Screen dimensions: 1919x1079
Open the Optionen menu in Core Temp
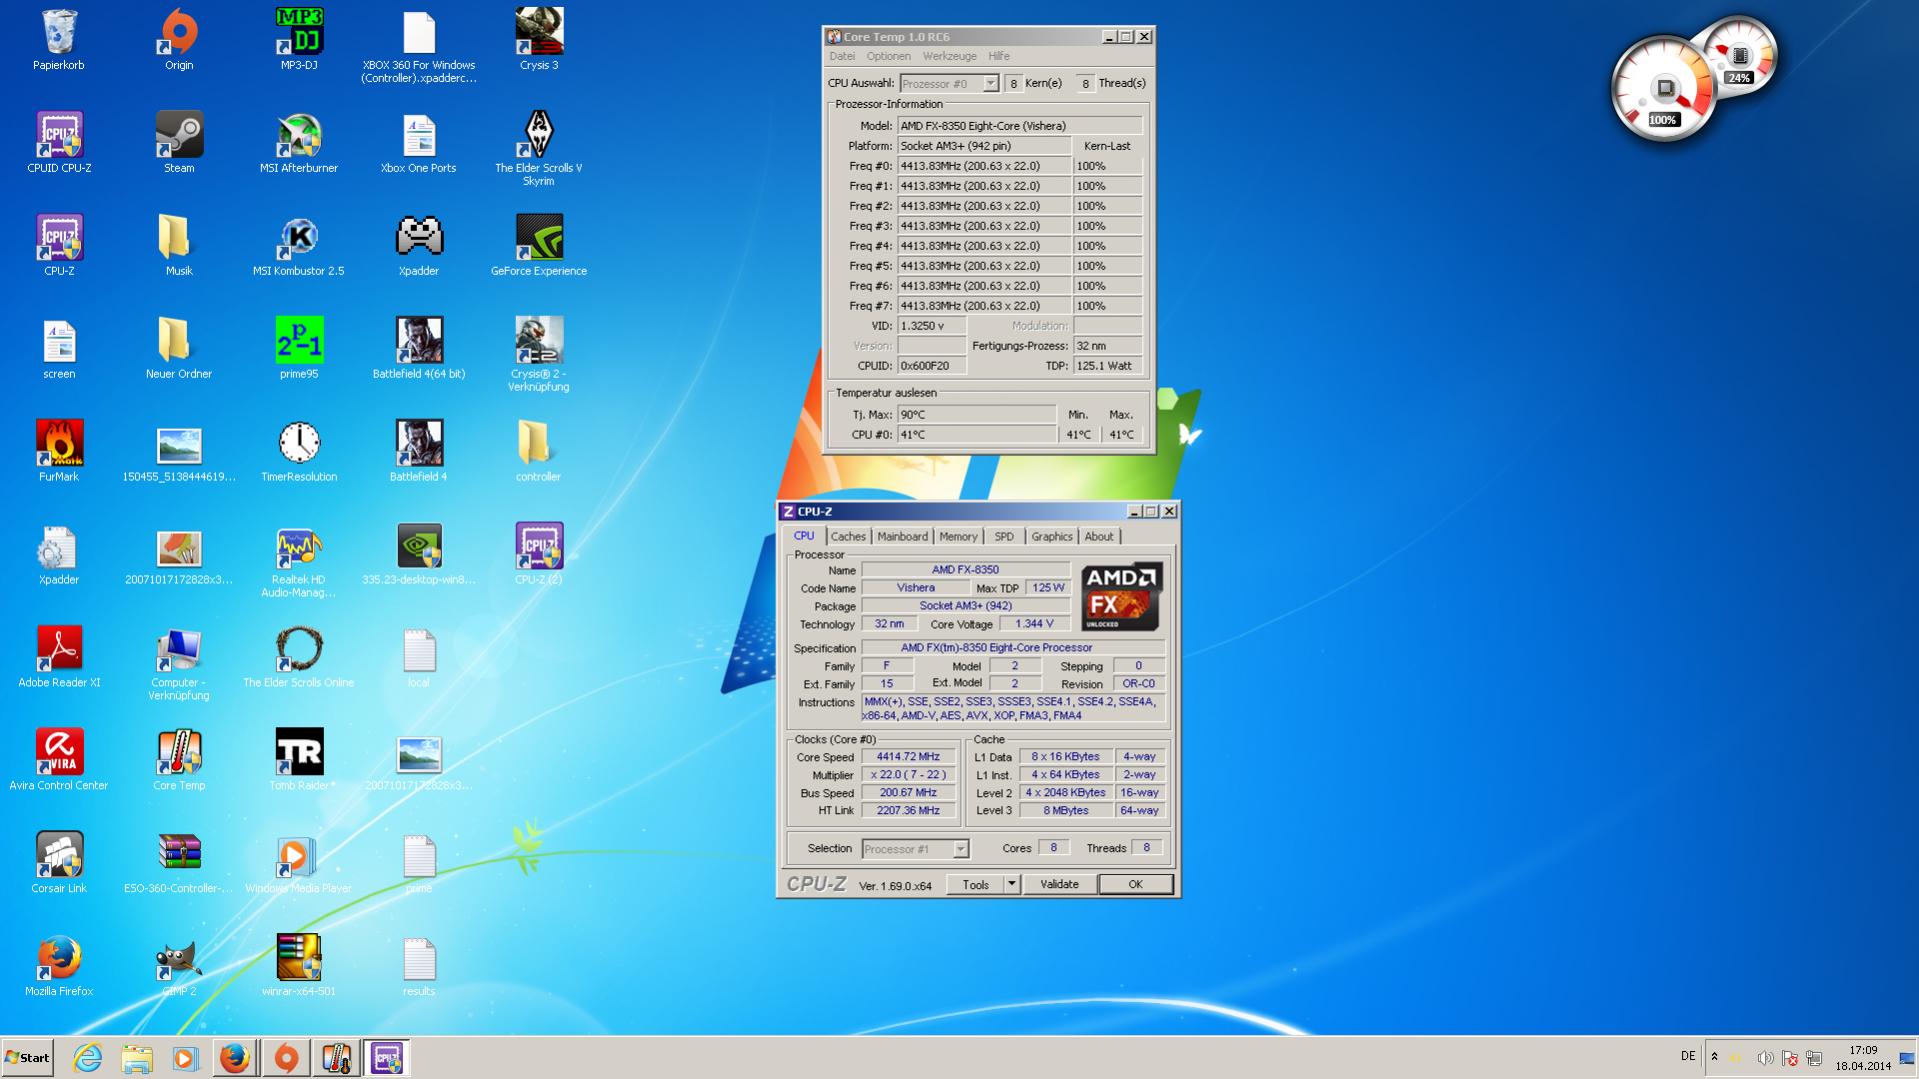[888, 56]
